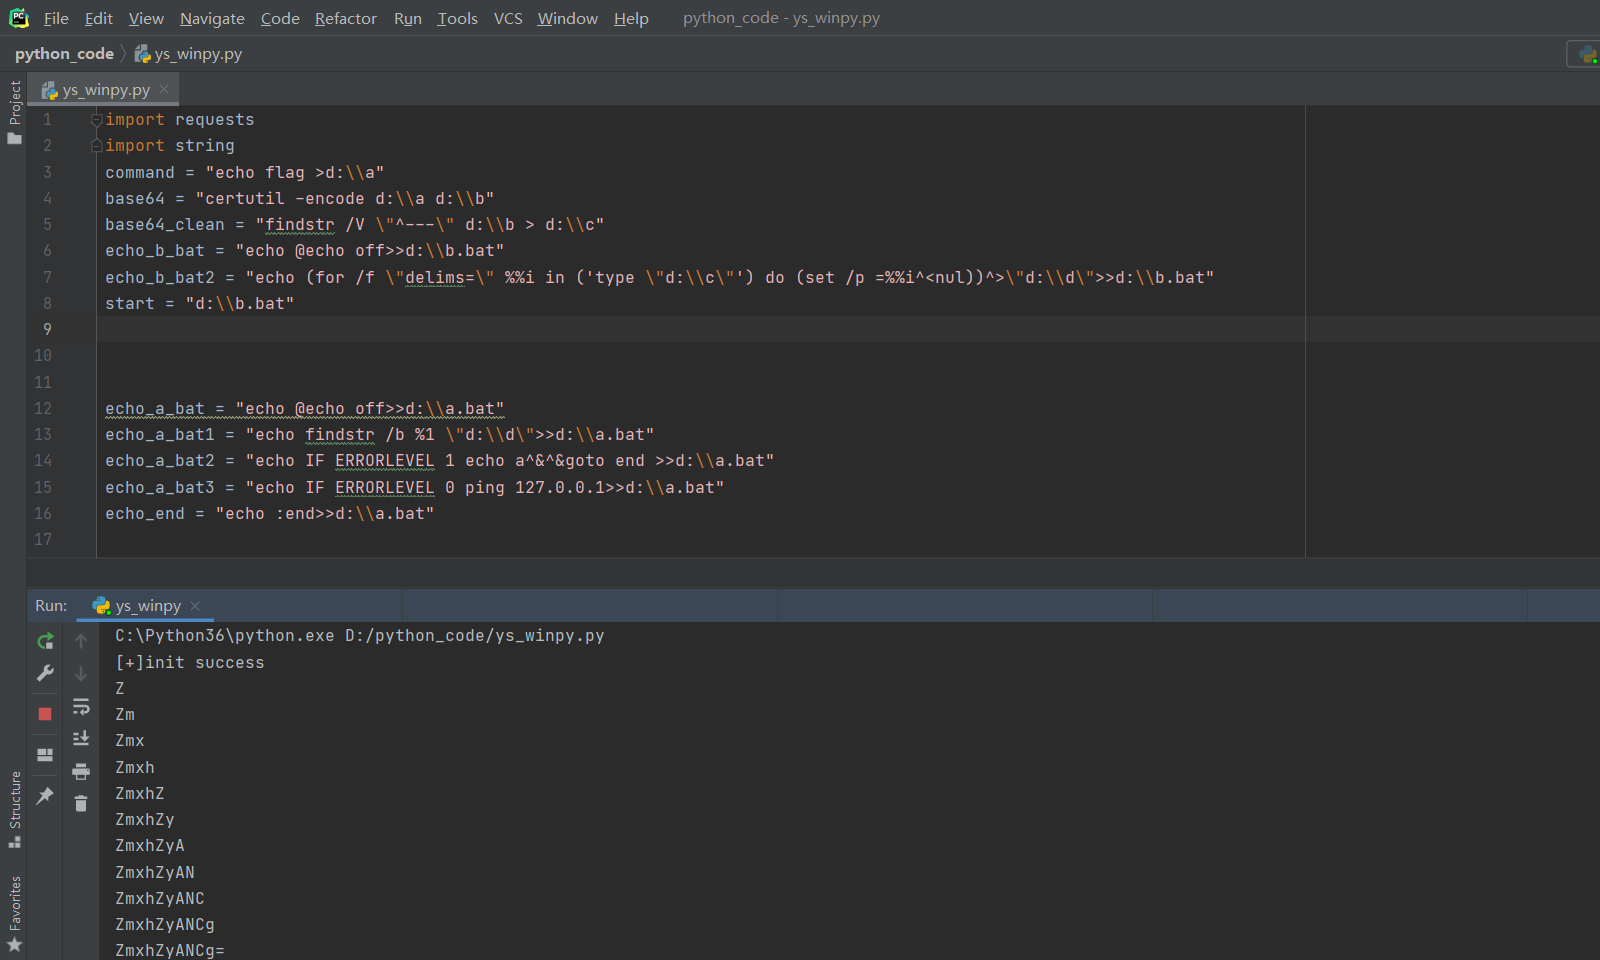Image resolution: width=1600 pixels, height=960 pixels.
Task: Stop the running process with the red square
Action: (45, 713)
